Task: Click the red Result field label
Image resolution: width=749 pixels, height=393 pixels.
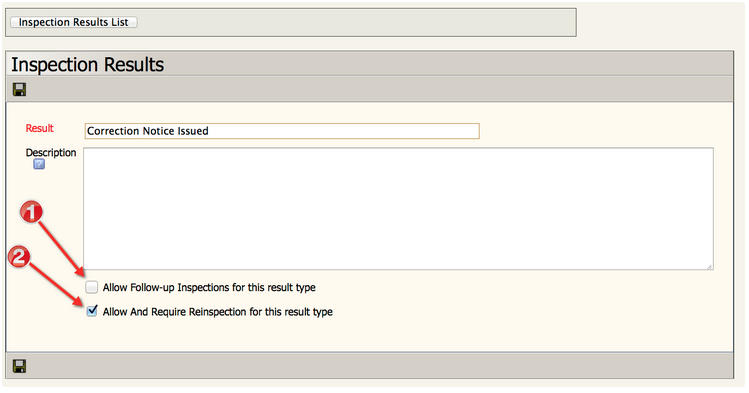Action: (x=40, y=128)
